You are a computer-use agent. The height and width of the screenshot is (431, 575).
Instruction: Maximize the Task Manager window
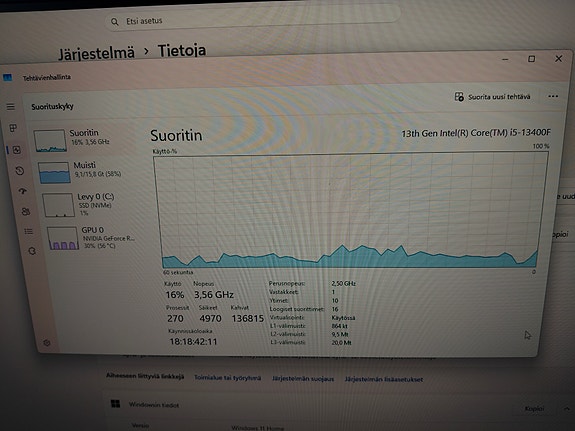[531, 59]
